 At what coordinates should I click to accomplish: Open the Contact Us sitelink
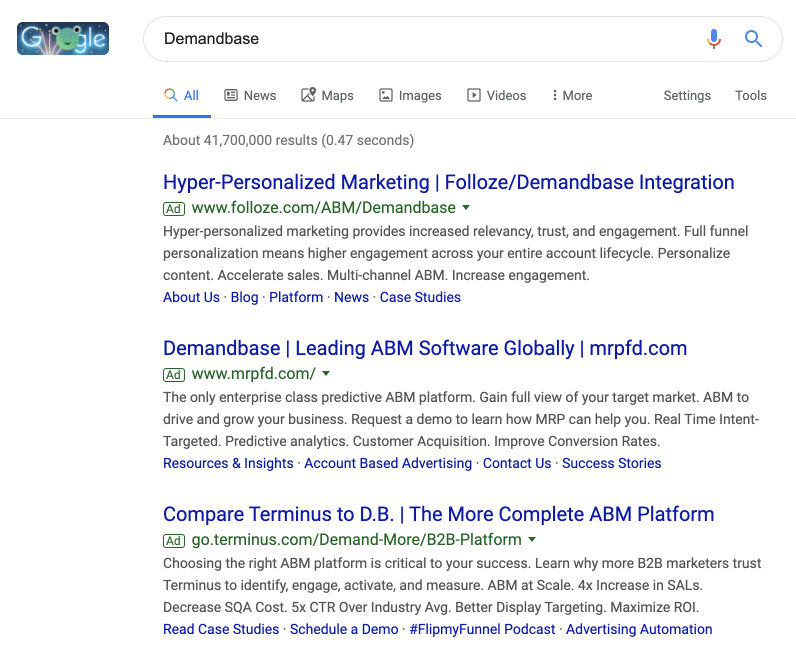click(x=517, y=463)
